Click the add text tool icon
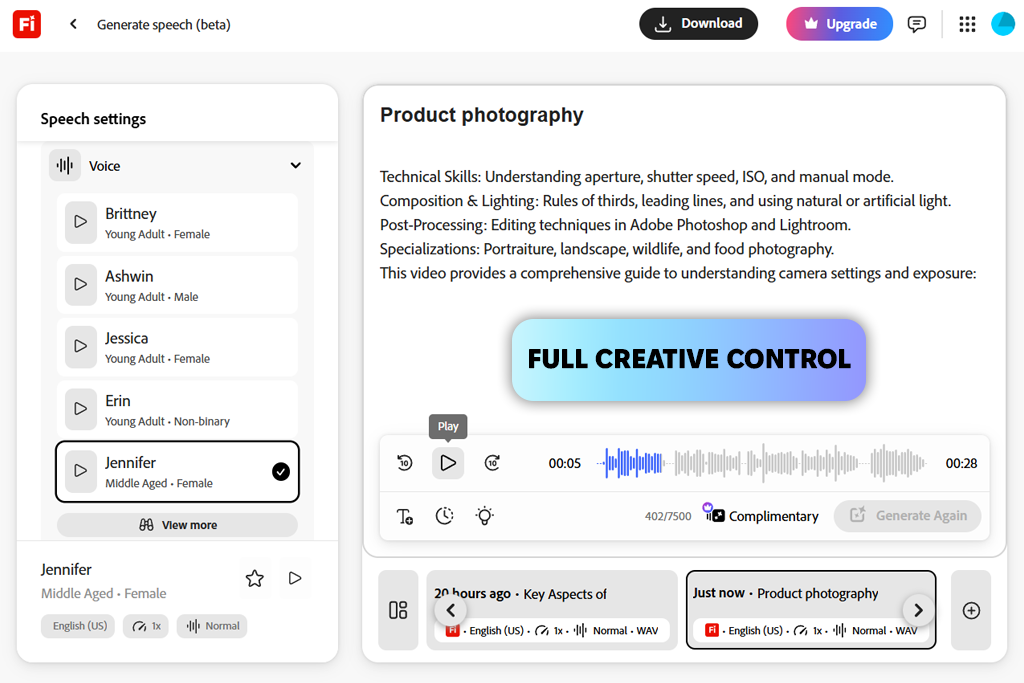Screen dimensions: 1024x683 coord(405,516)
